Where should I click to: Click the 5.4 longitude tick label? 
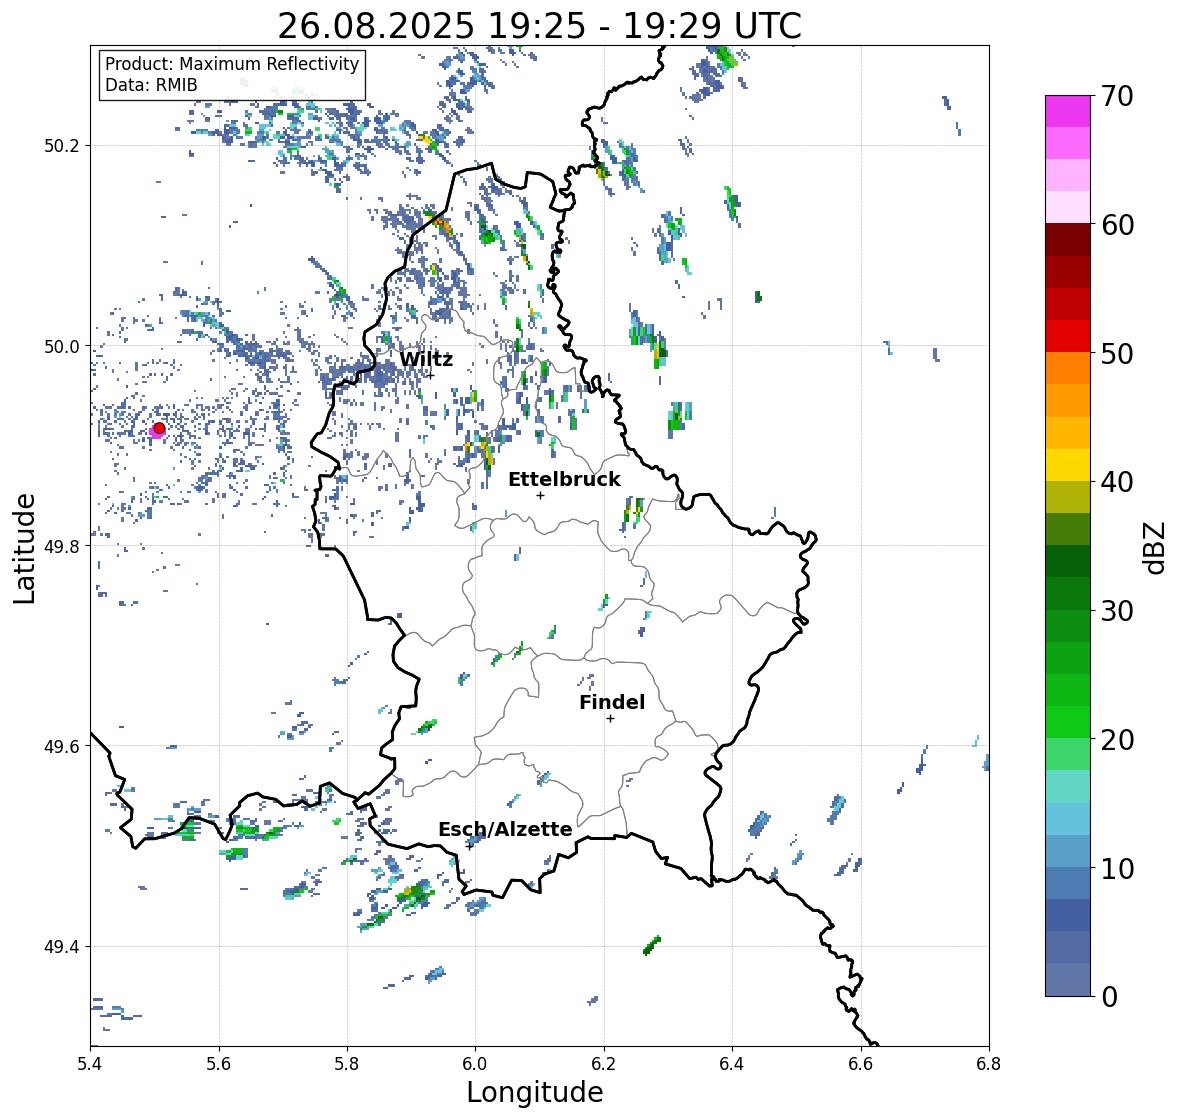pos(90,1063)
